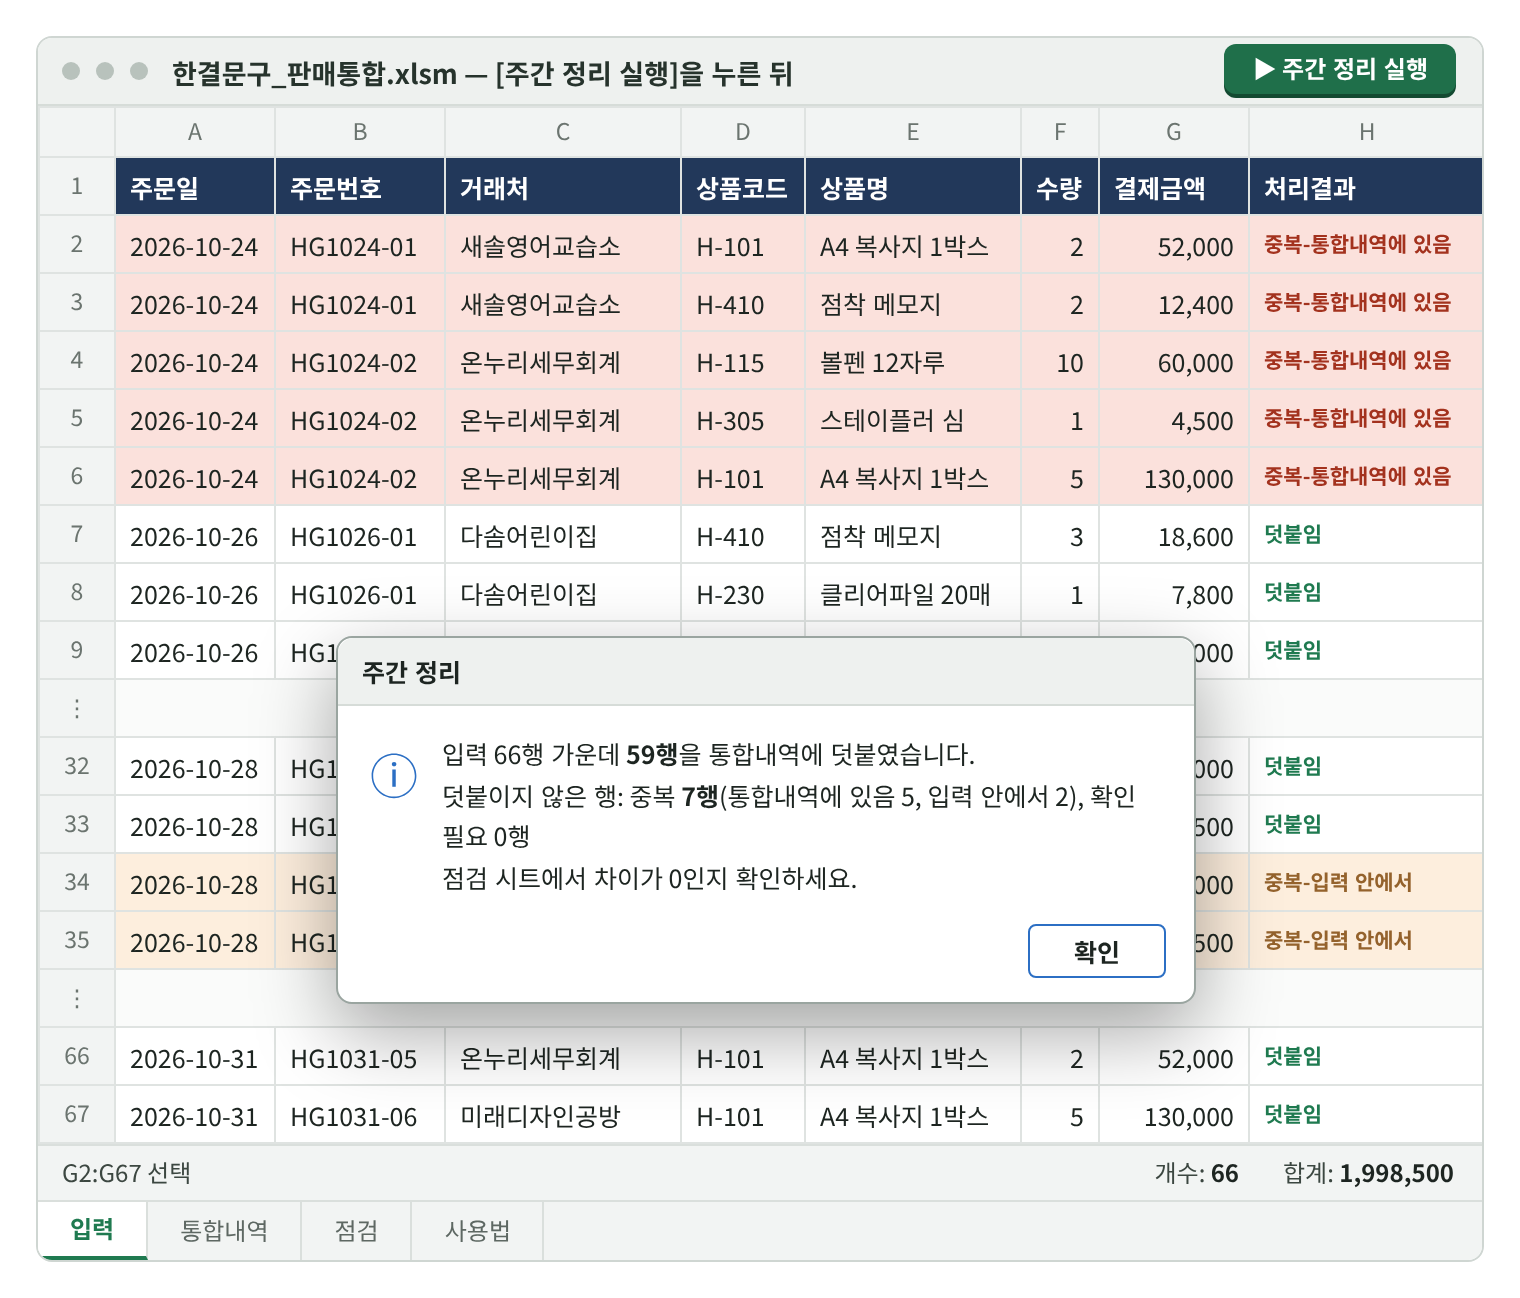Click the collapsed rows ellipsis below row 9

pos(77,709)
